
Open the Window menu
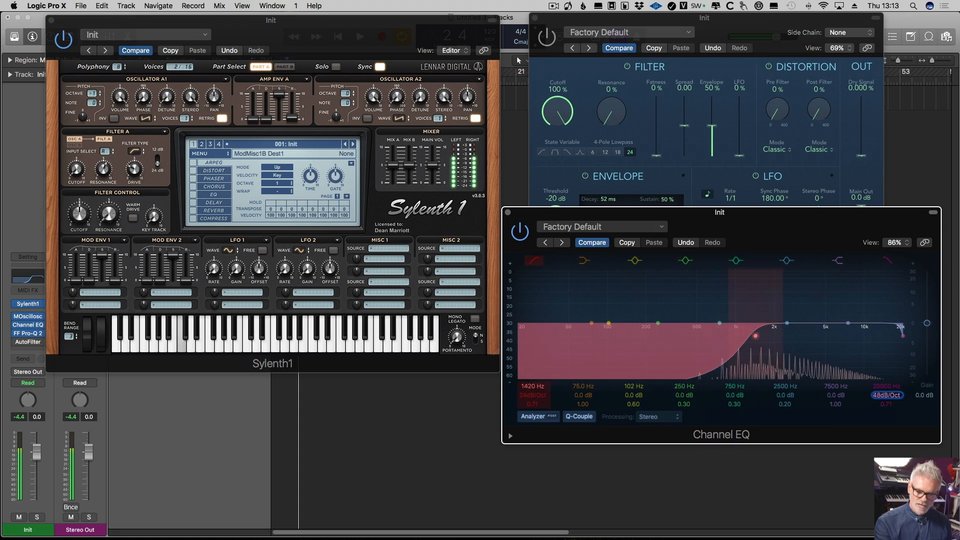[x=272, y=6]
